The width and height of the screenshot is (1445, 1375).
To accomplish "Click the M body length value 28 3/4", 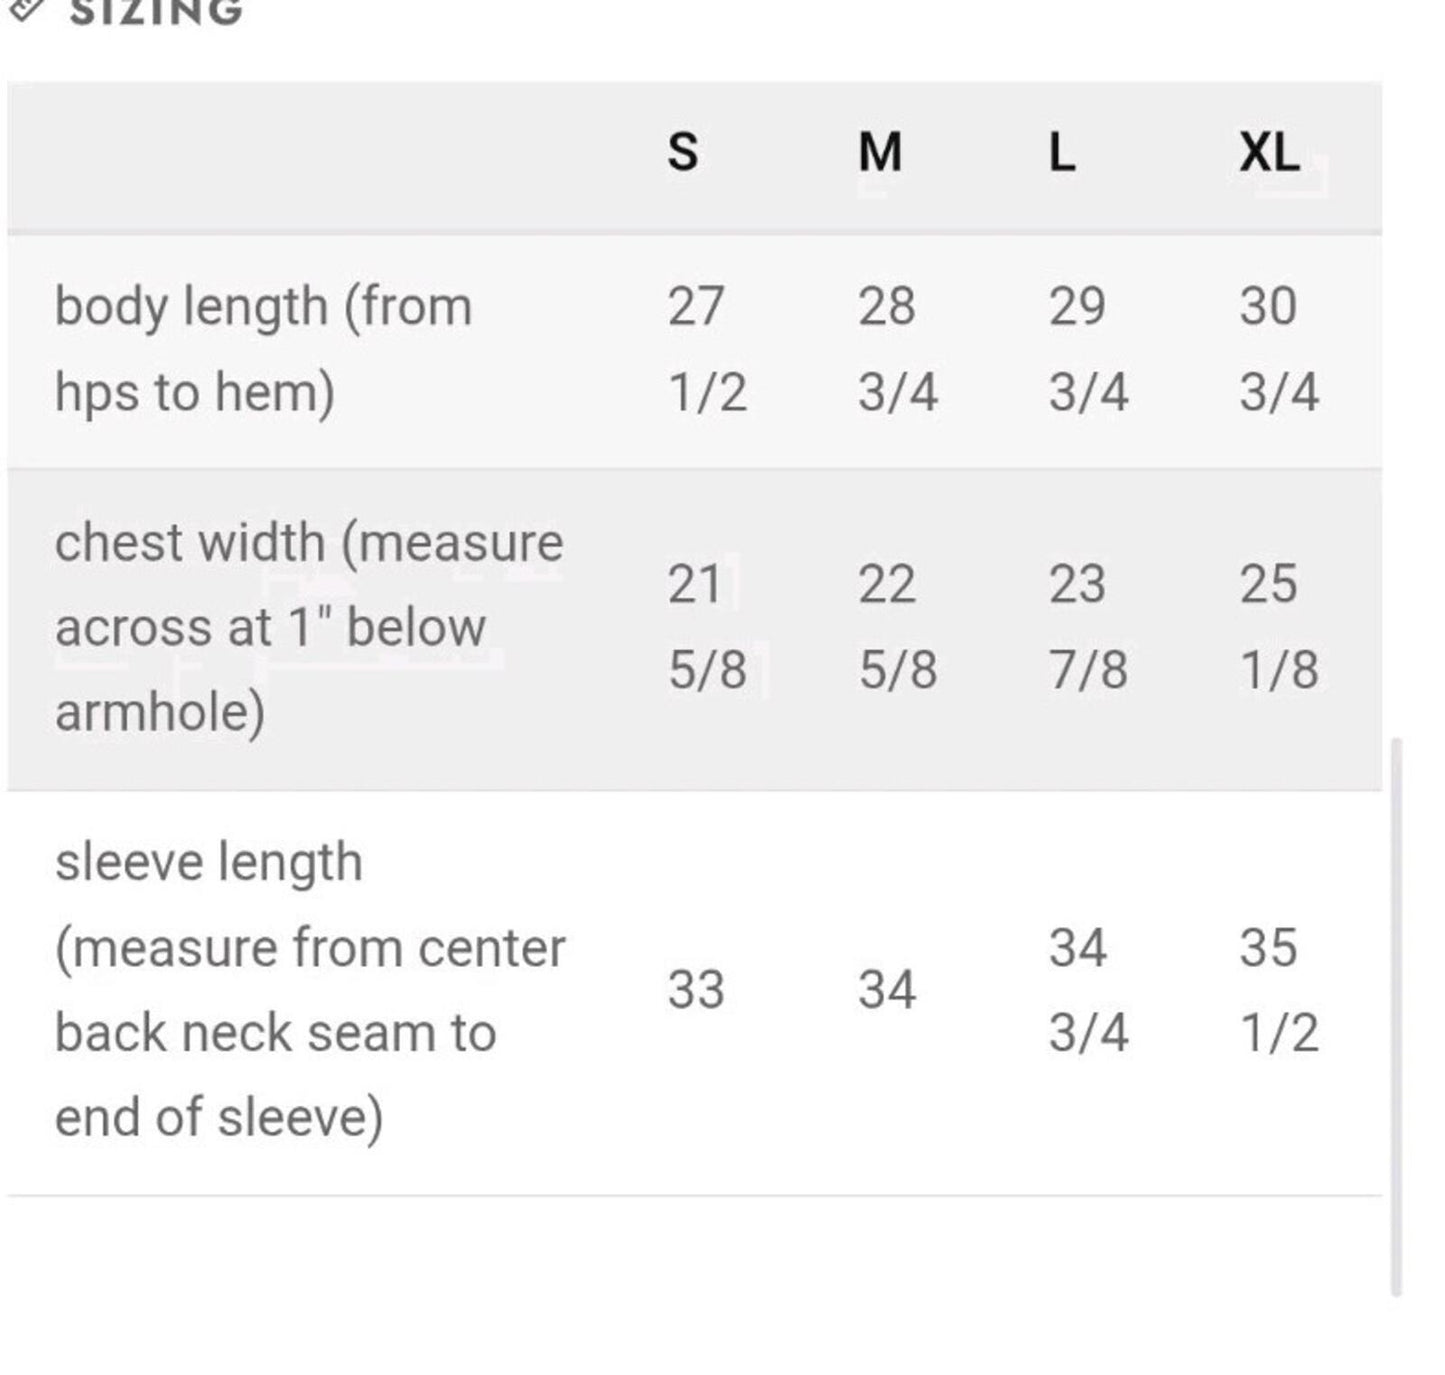I will (x=897, y=349).
